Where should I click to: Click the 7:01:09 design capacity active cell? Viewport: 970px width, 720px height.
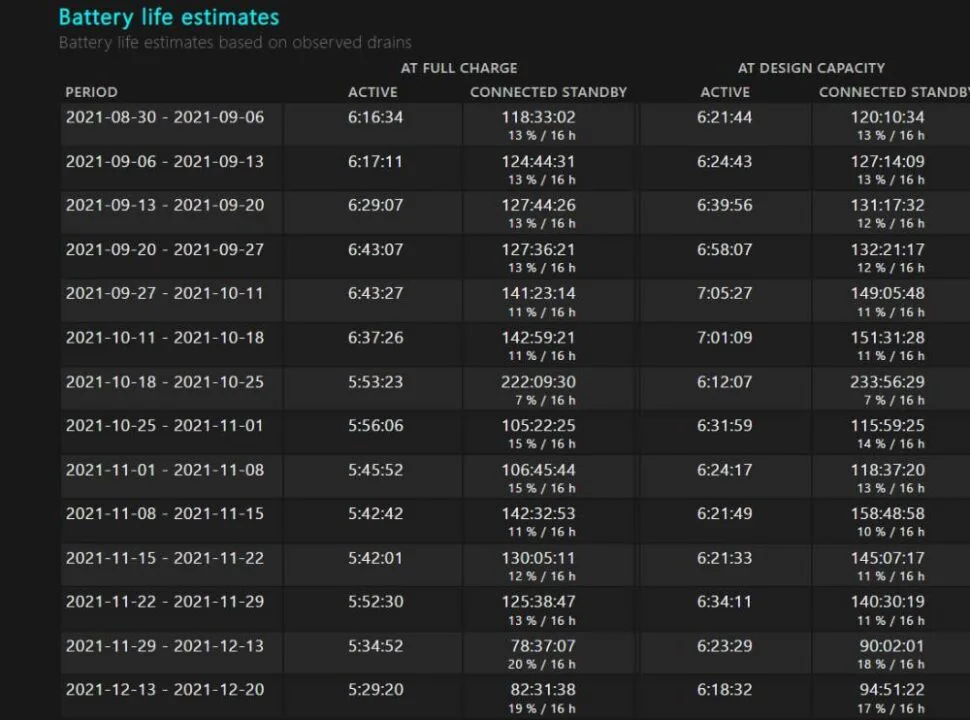pyautogui.click(x=724, y=338)
